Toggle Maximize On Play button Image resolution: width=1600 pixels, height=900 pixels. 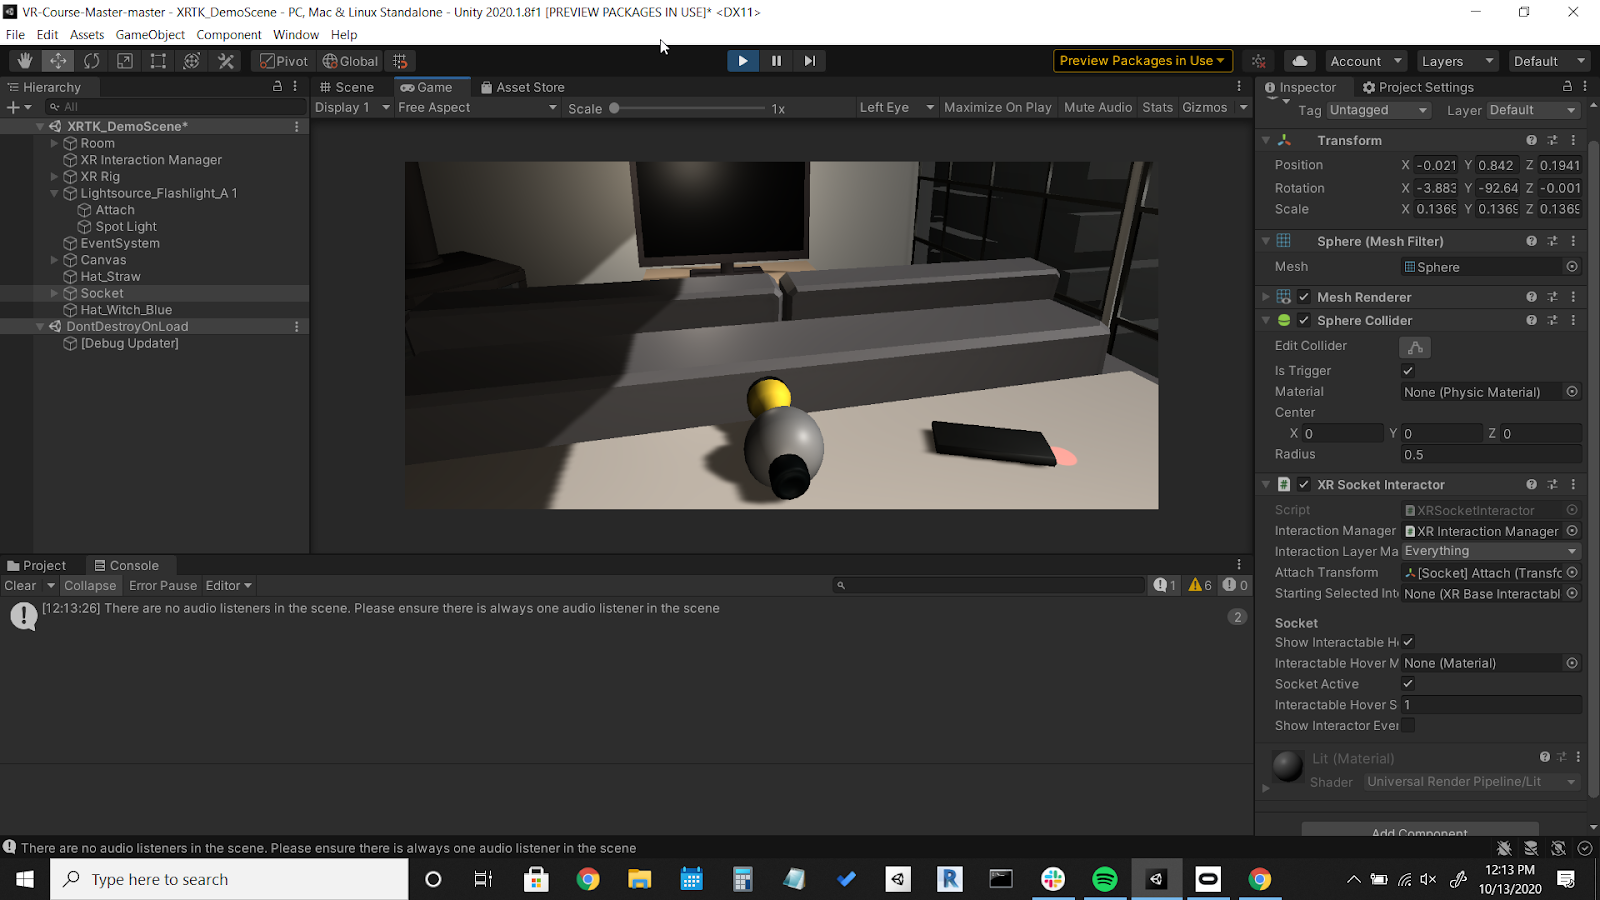(997, 108)
